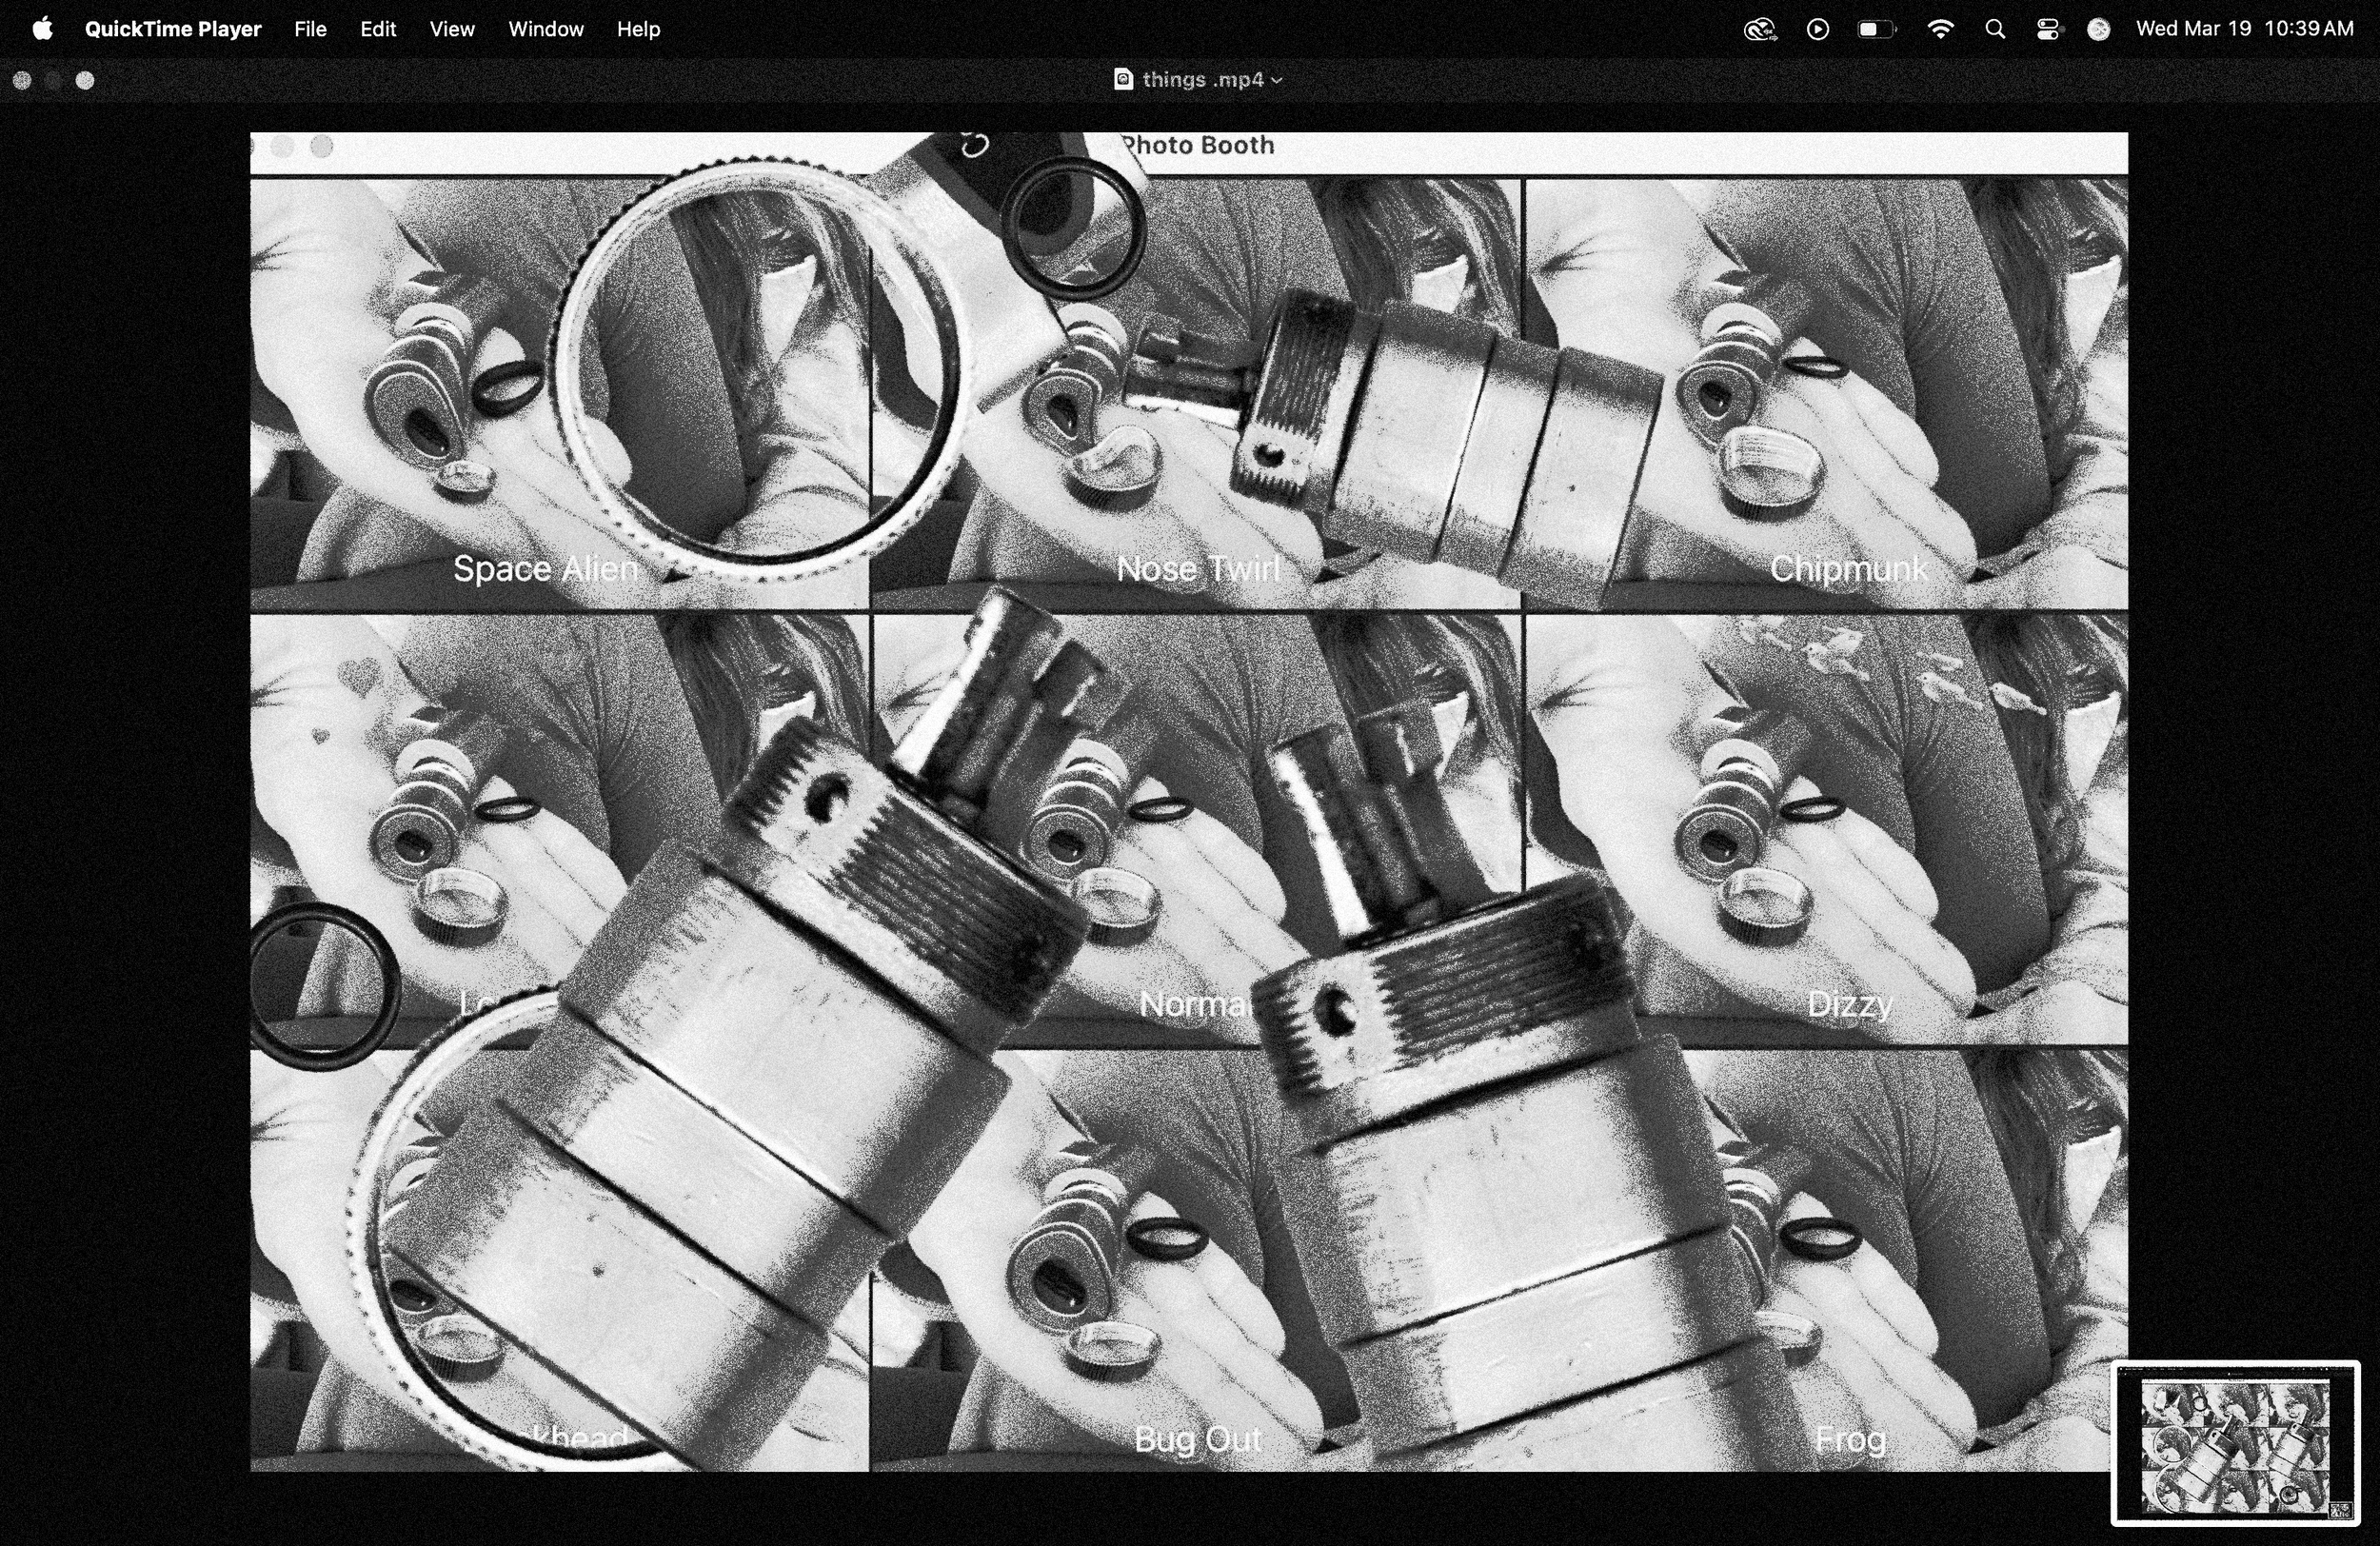
Task: Open the QuickTime Player app menu
Action: (x=172, y=29)
